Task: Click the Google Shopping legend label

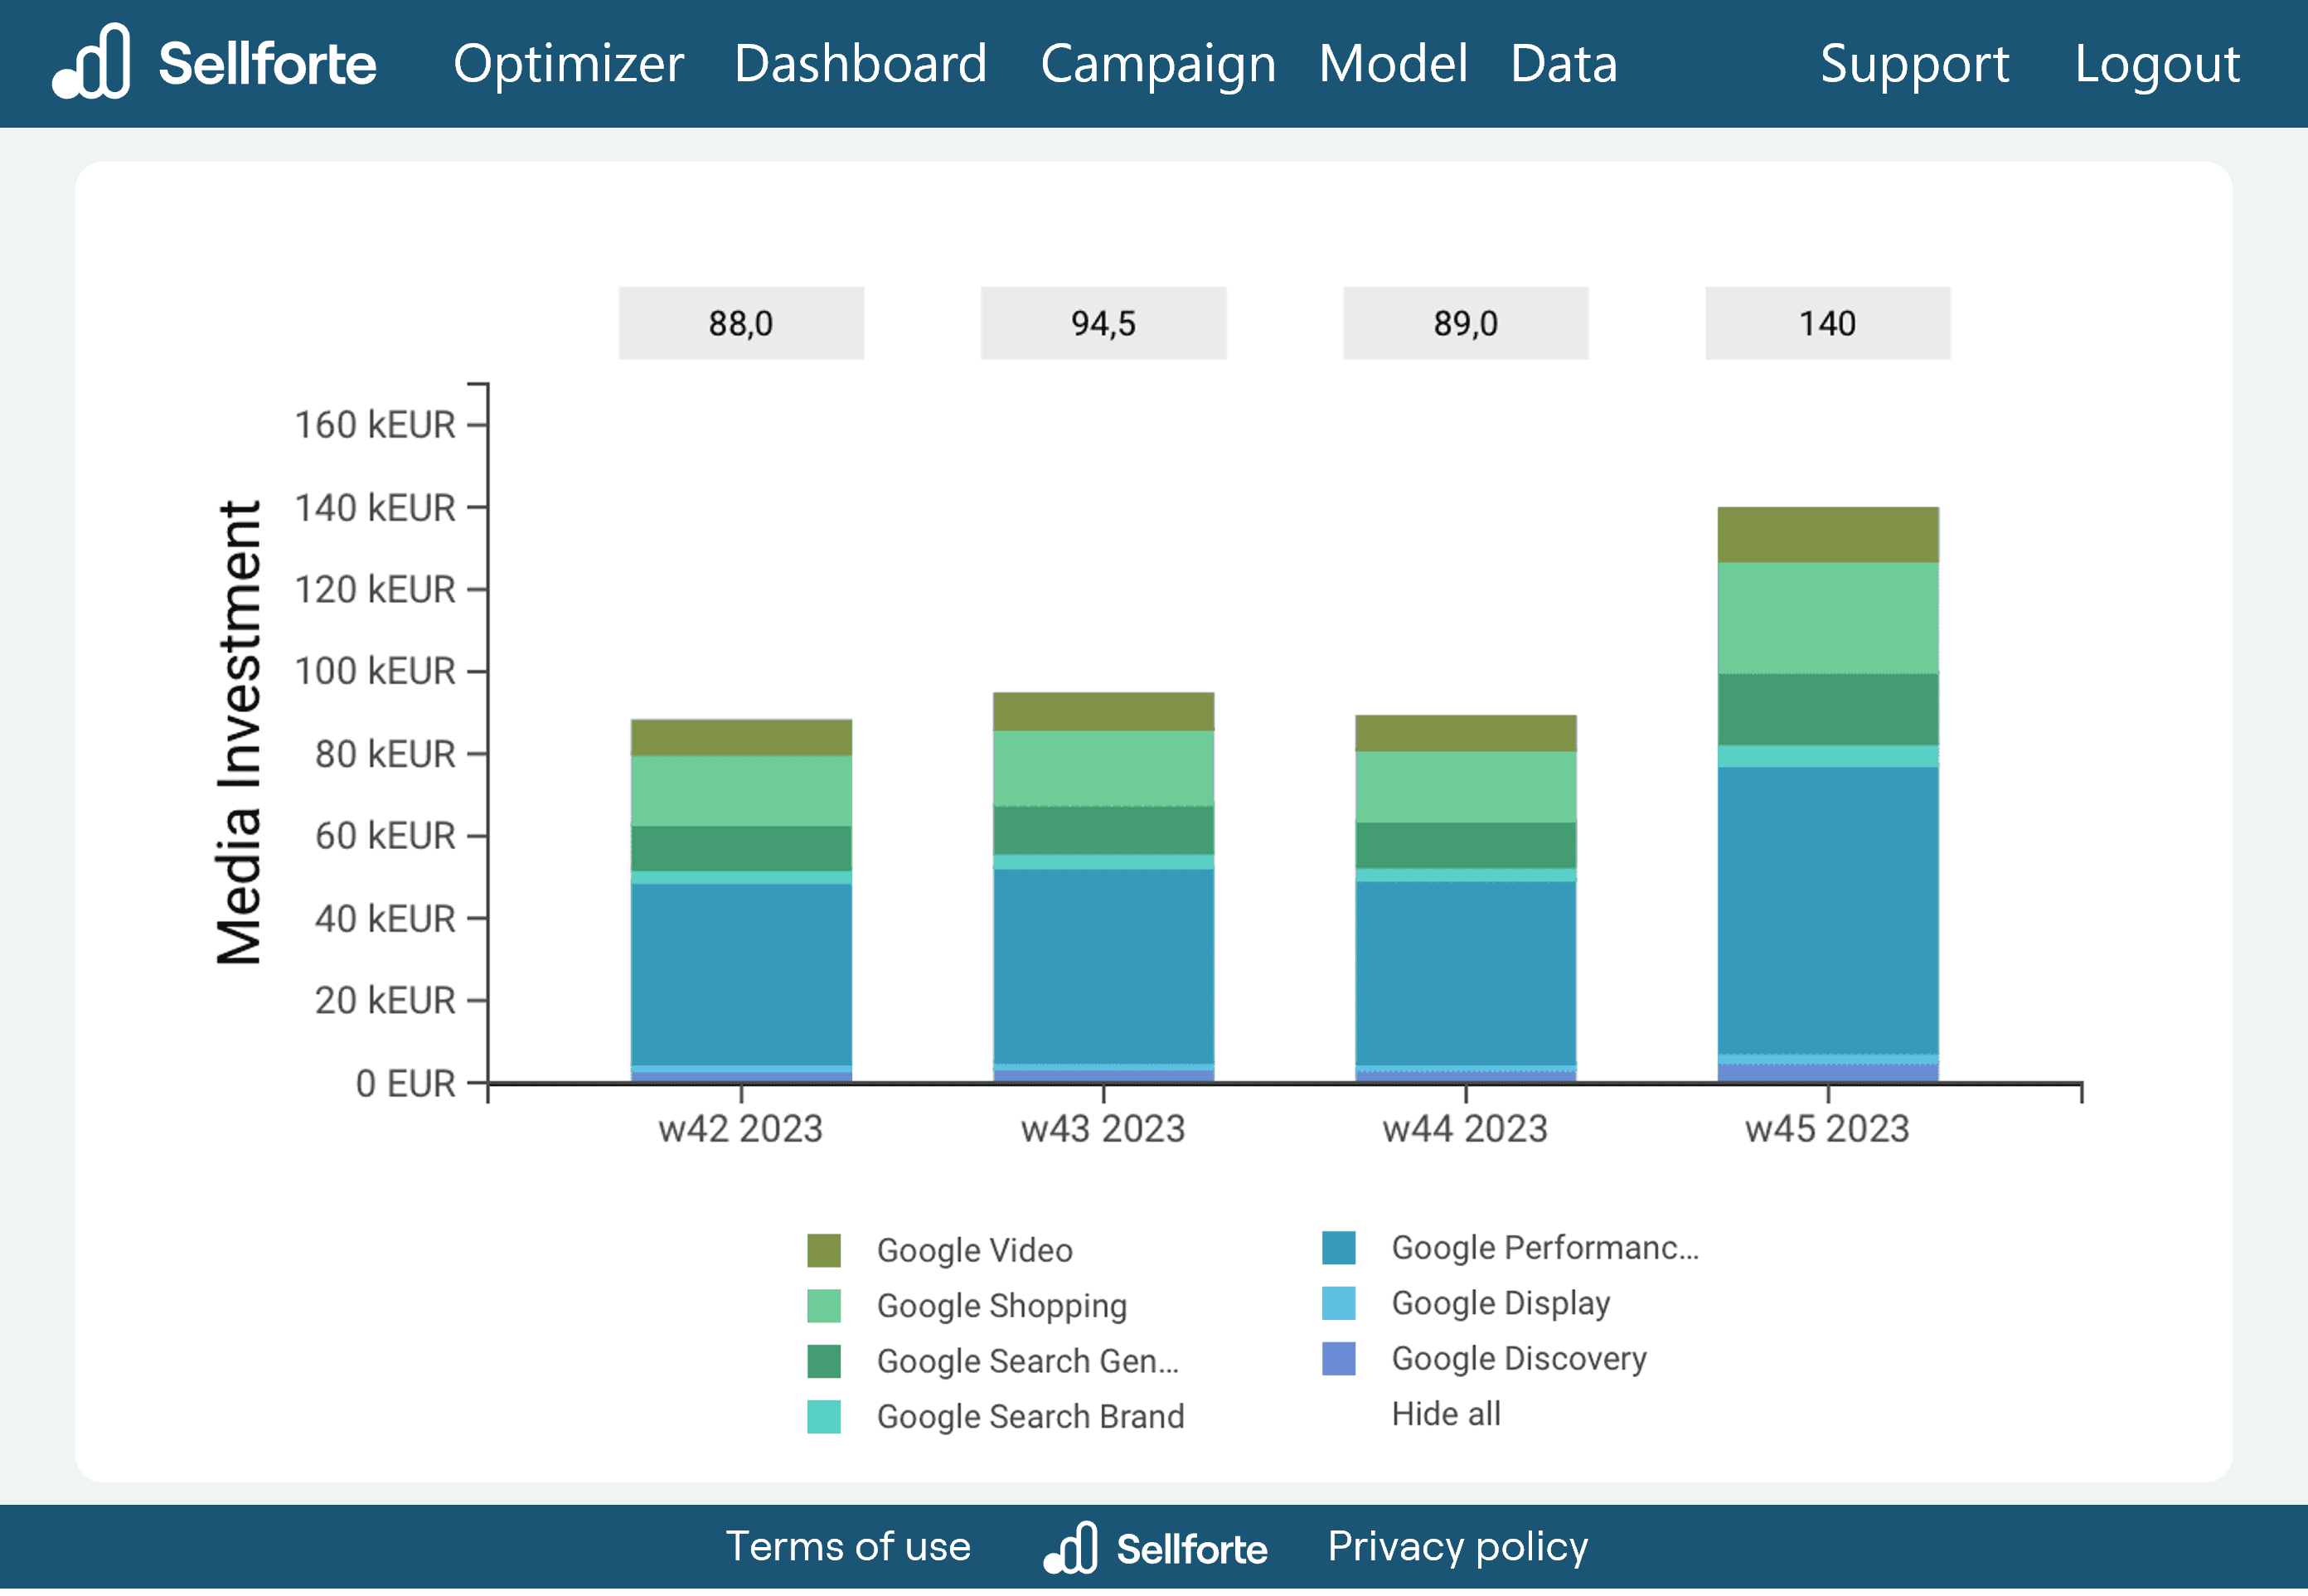Action: click(1001, 1306)
